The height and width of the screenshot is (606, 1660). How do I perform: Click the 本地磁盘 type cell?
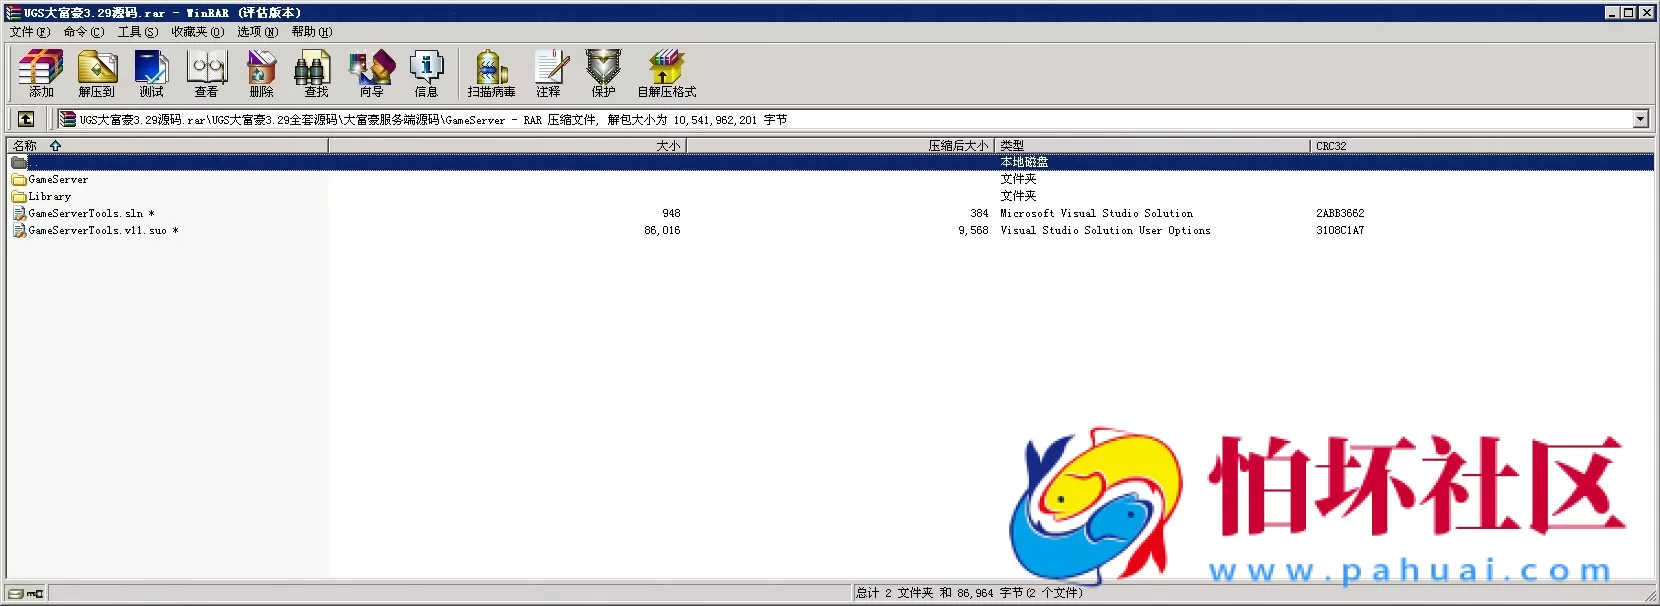click(1024, 162)
